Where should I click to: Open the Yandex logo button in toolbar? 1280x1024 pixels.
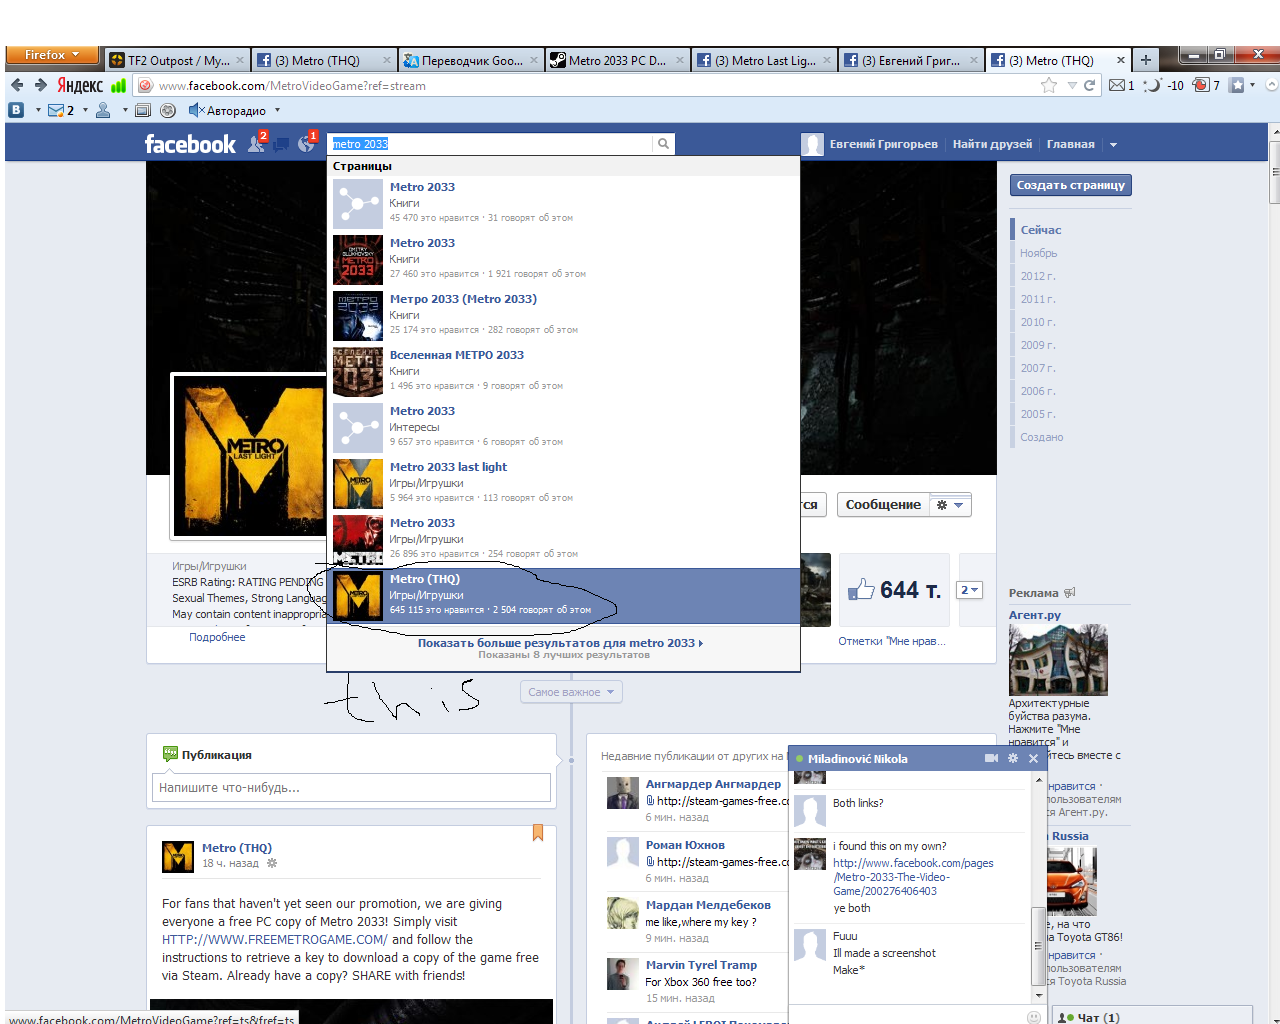pyautogui.click(x=80, y=86)
